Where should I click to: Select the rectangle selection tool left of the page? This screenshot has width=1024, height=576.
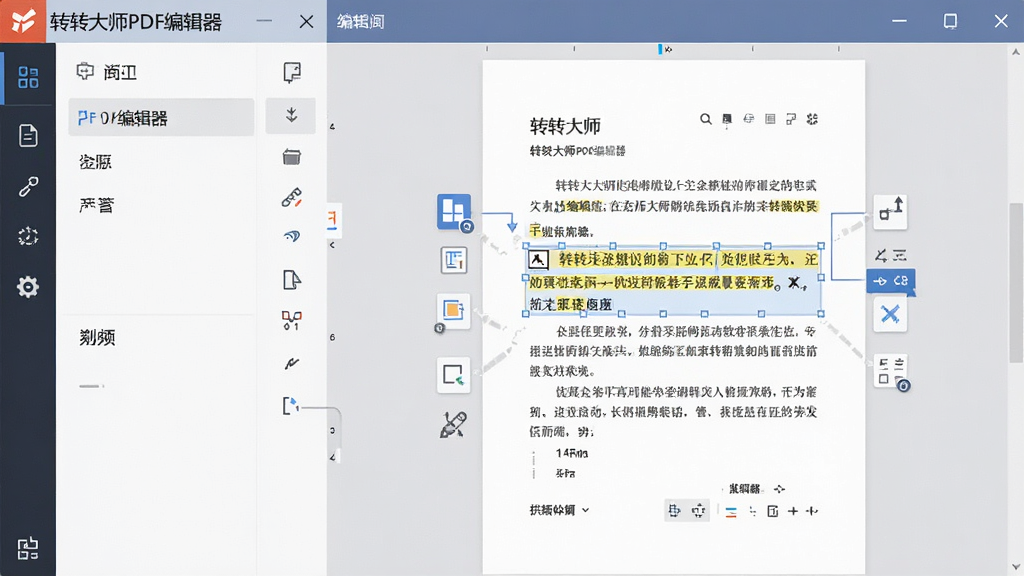(x=453, y=375)
